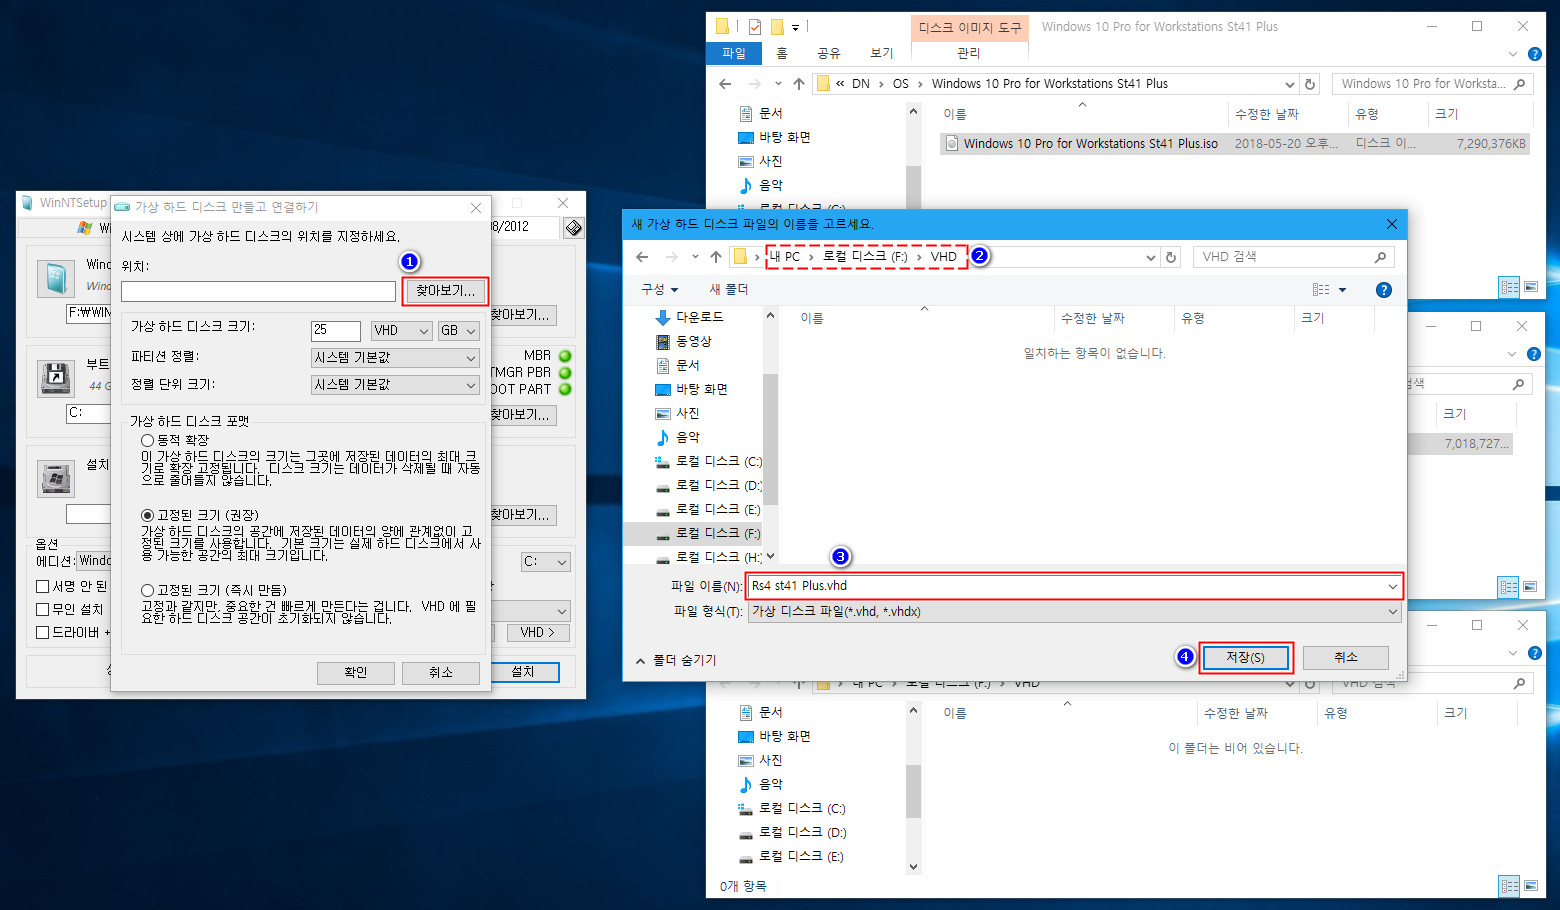Select Local Disk (D:) in the bottom Explorer pane
1560x910 pixels.
pos(792,833)
